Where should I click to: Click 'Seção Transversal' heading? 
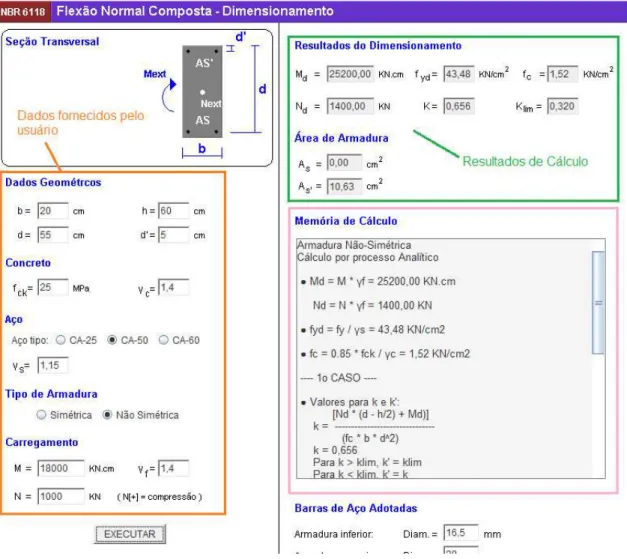[x=52, y=42]
